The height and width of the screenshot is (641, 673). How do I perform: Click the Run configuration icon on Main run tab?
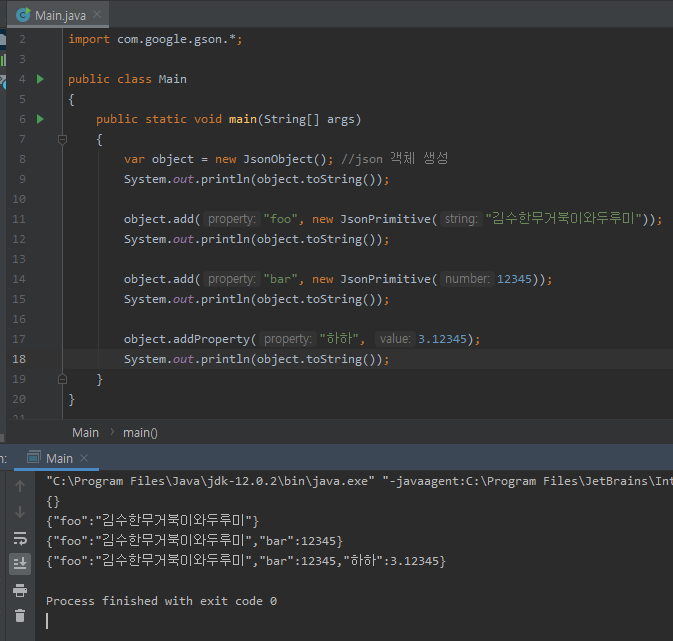coord(34,458)
